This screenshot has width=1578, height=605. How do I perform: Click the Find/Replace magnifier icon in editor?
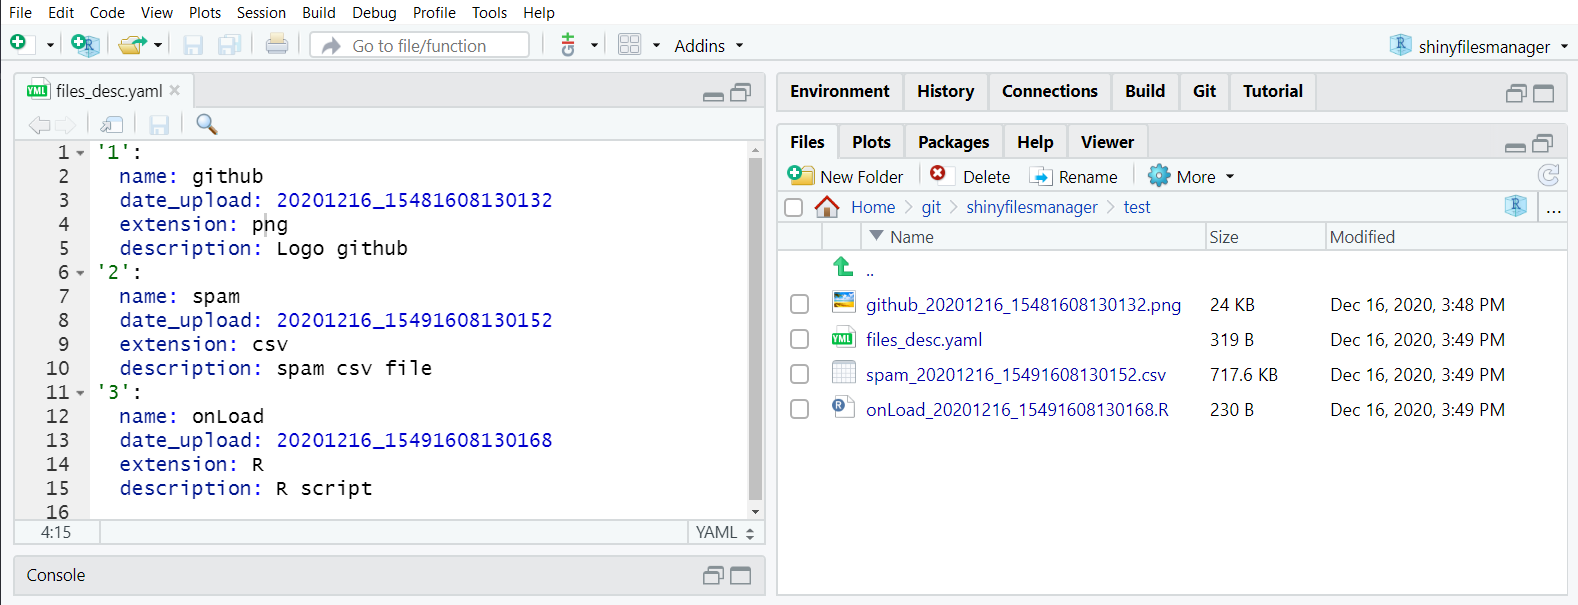(x=207, y=124)
